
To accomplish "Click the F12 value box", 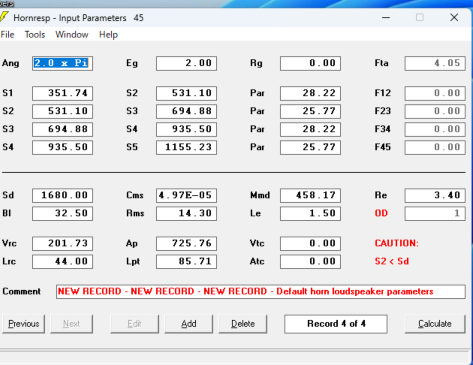I will click(435, 93).
